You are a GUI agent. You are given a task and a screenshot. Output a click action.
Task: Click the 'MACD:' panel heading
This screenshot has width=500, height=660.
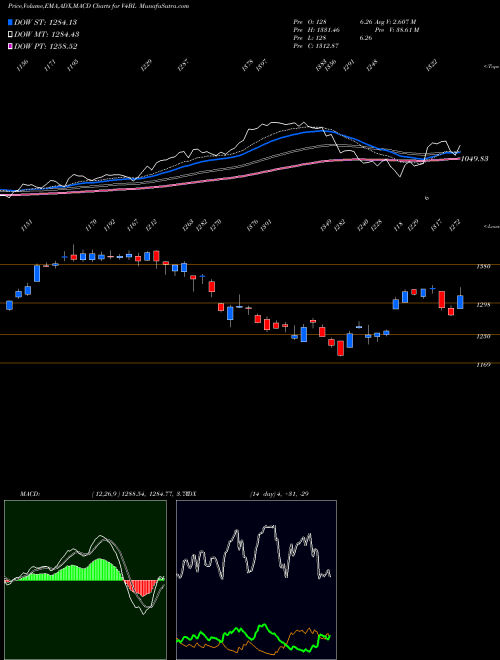point(30,494)
